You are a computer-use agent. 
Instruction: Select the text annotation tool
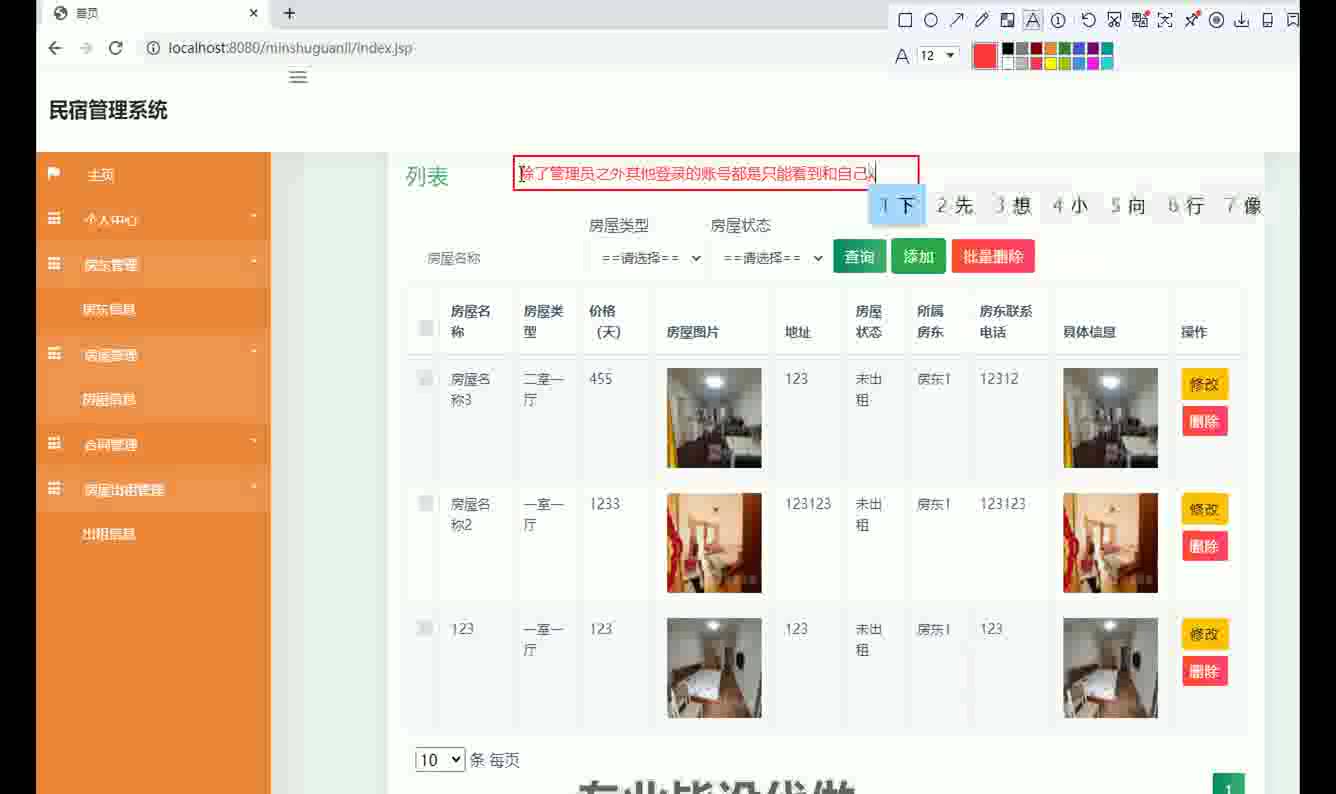[1032, 20]
